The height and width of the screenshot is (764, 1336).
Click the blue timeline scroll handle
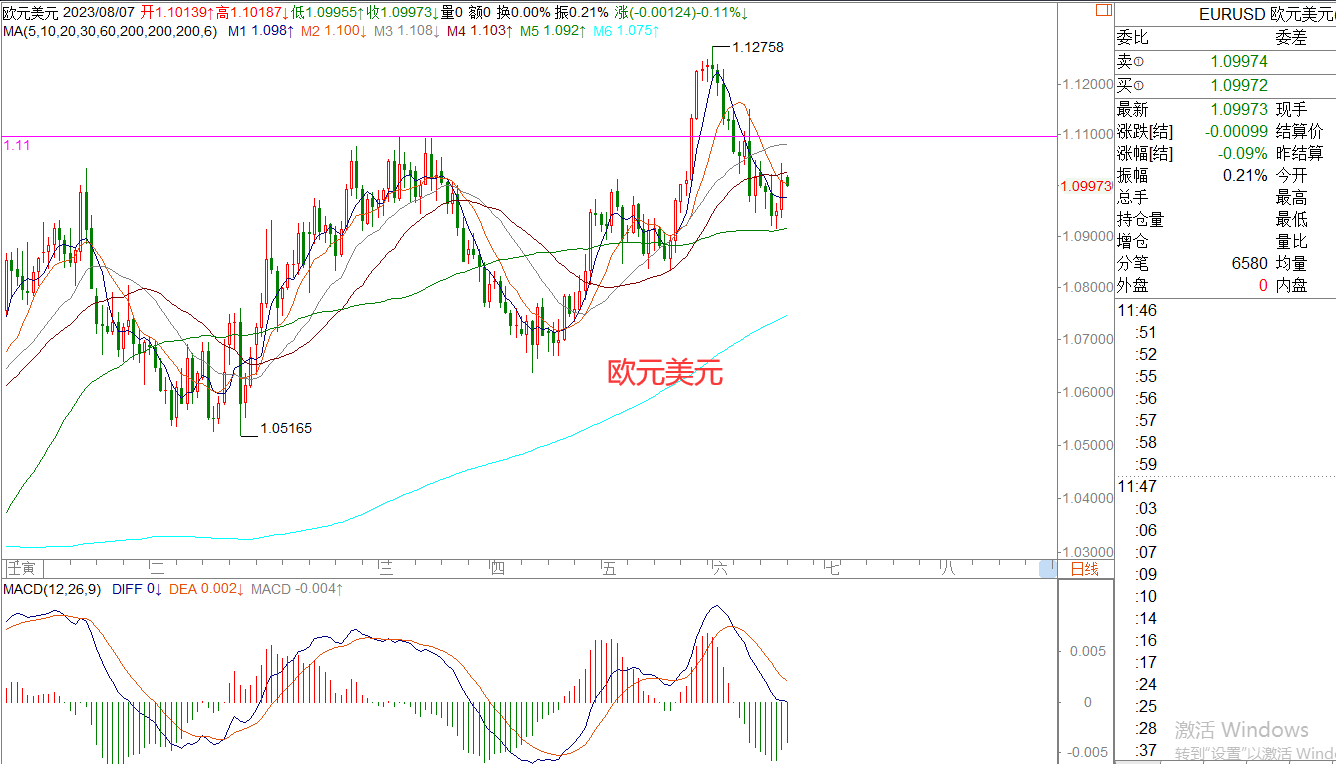point(1048,569)
